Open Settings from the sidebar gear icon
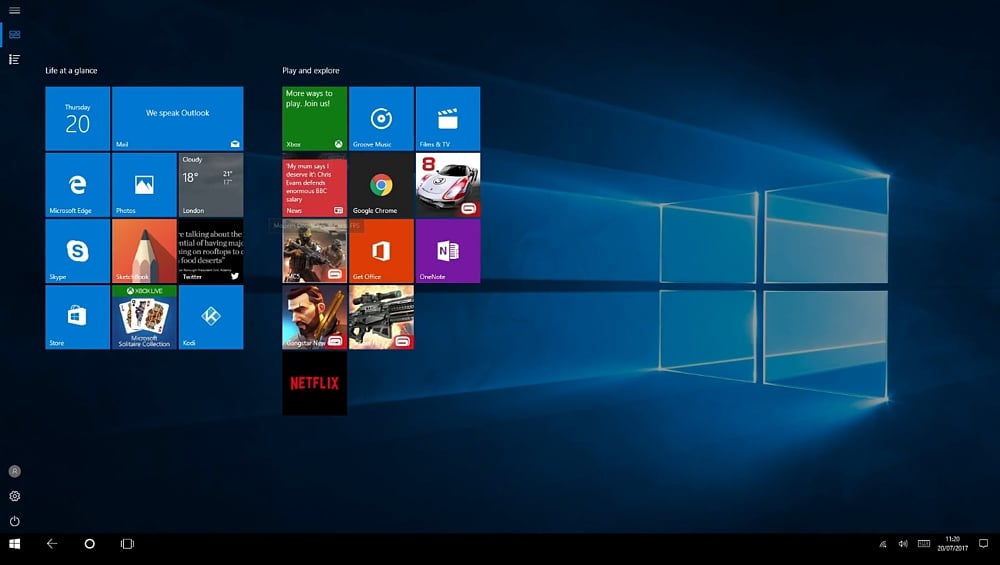Image resolution: width=1000 pixels, height=565 pixels. [14, 496]
